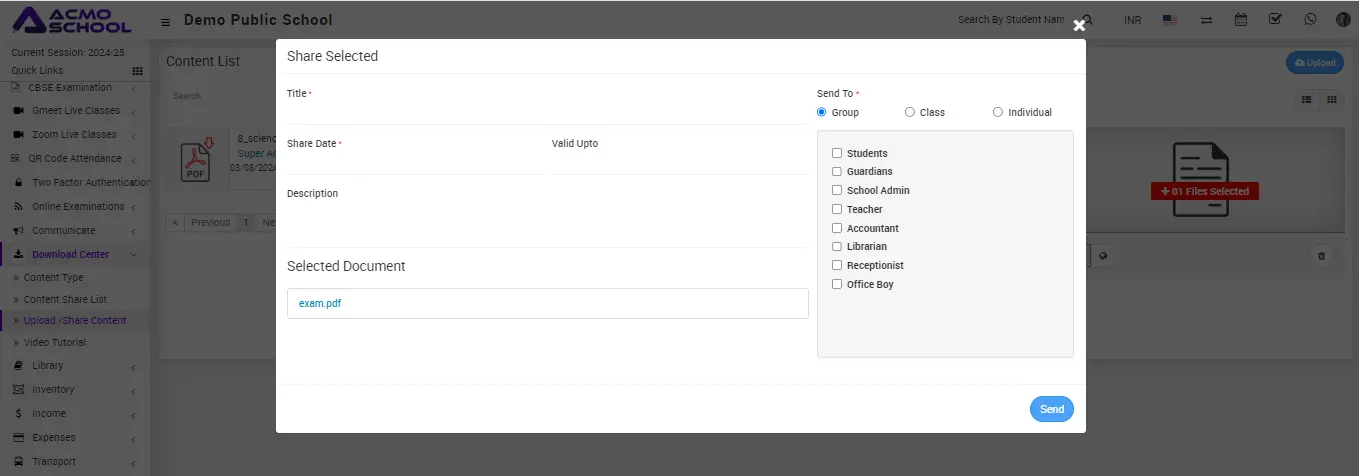Click the Quick Links grid icon
Image resolution: width=1359 pixels, height=476 pixels.
pyautogui.click(x=138, y=71)
